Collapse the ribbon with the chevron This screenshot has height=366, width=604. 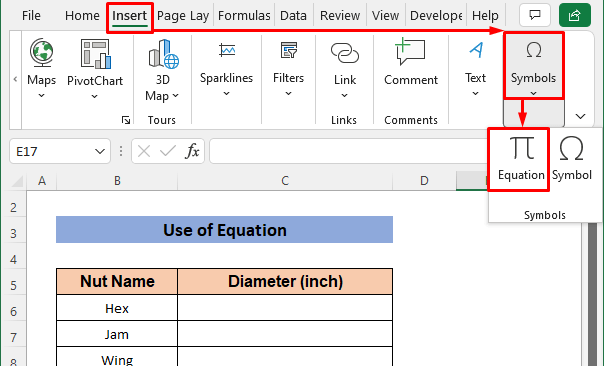(581, 116)
